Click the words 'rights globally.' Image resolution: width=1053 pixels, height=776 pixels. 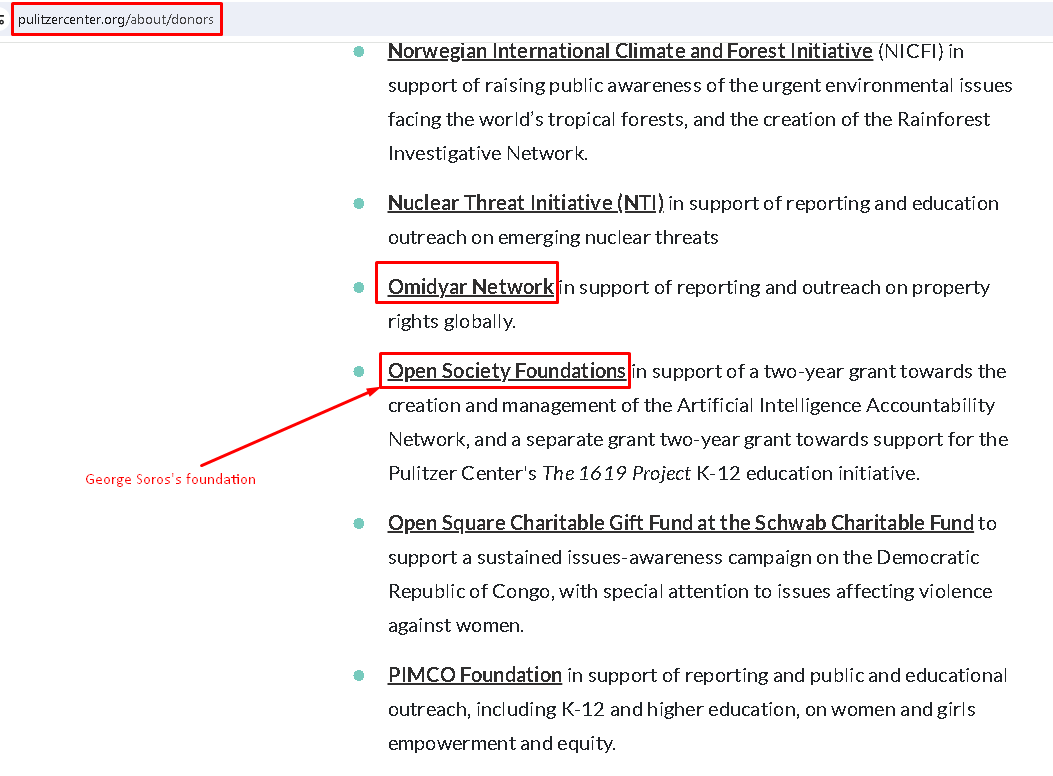(x=451, y=322)
